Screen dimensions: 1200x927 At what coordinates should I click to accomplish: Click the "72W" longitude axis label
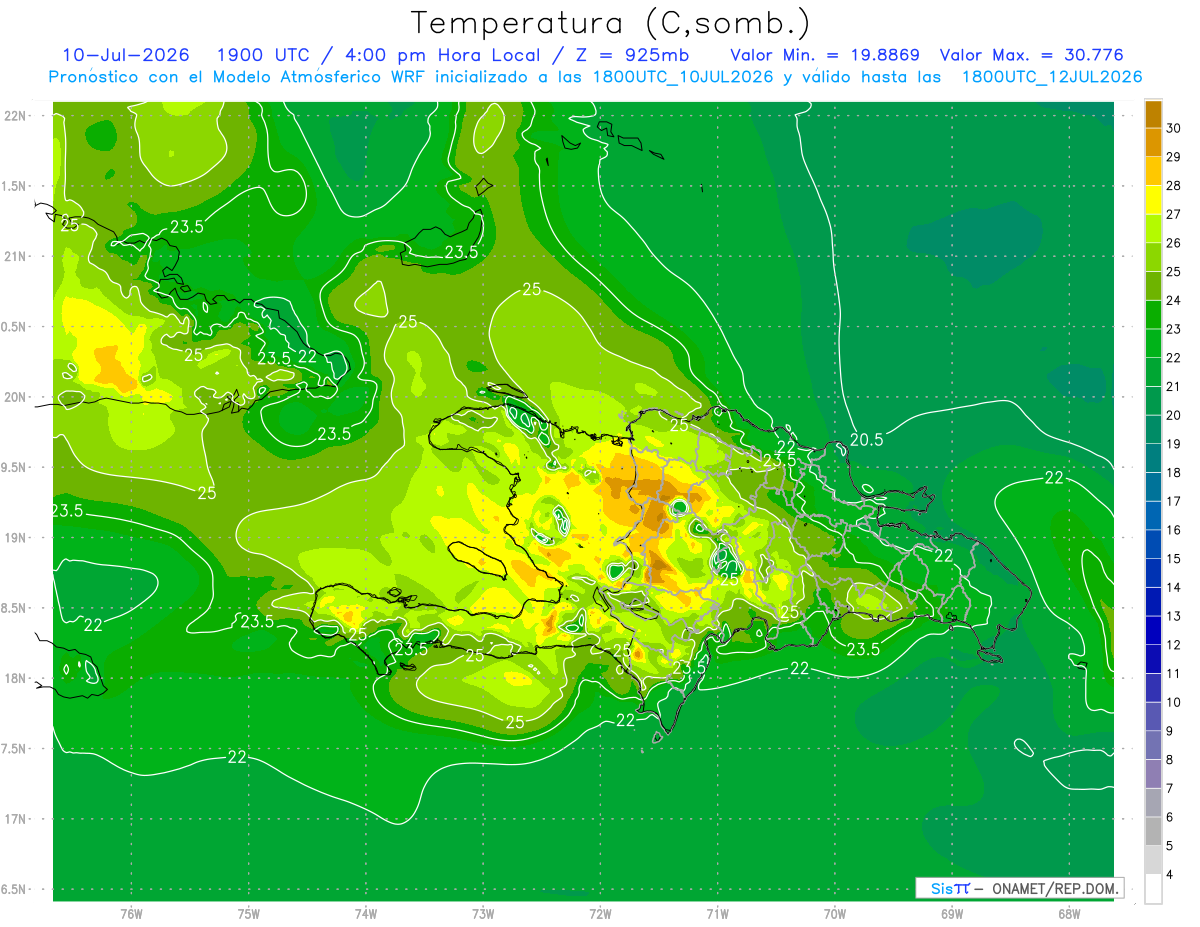click(x=600, y=913)
